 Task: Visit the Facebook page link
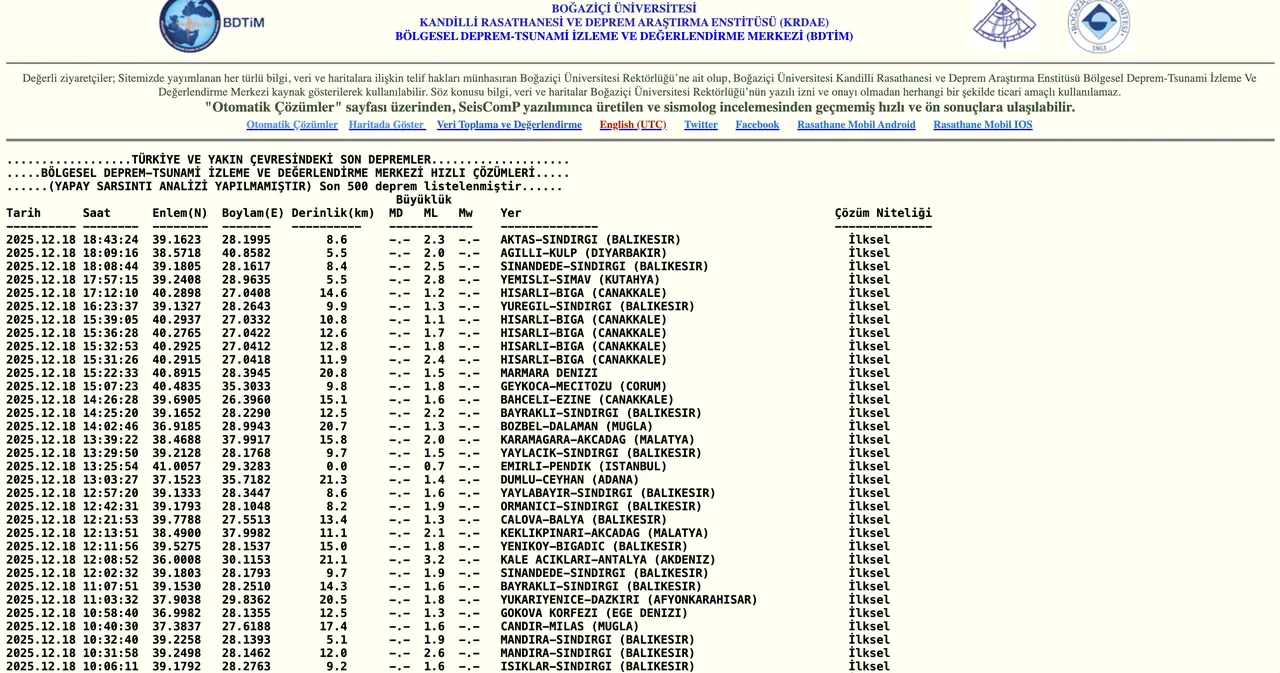[x=757, y=125]
